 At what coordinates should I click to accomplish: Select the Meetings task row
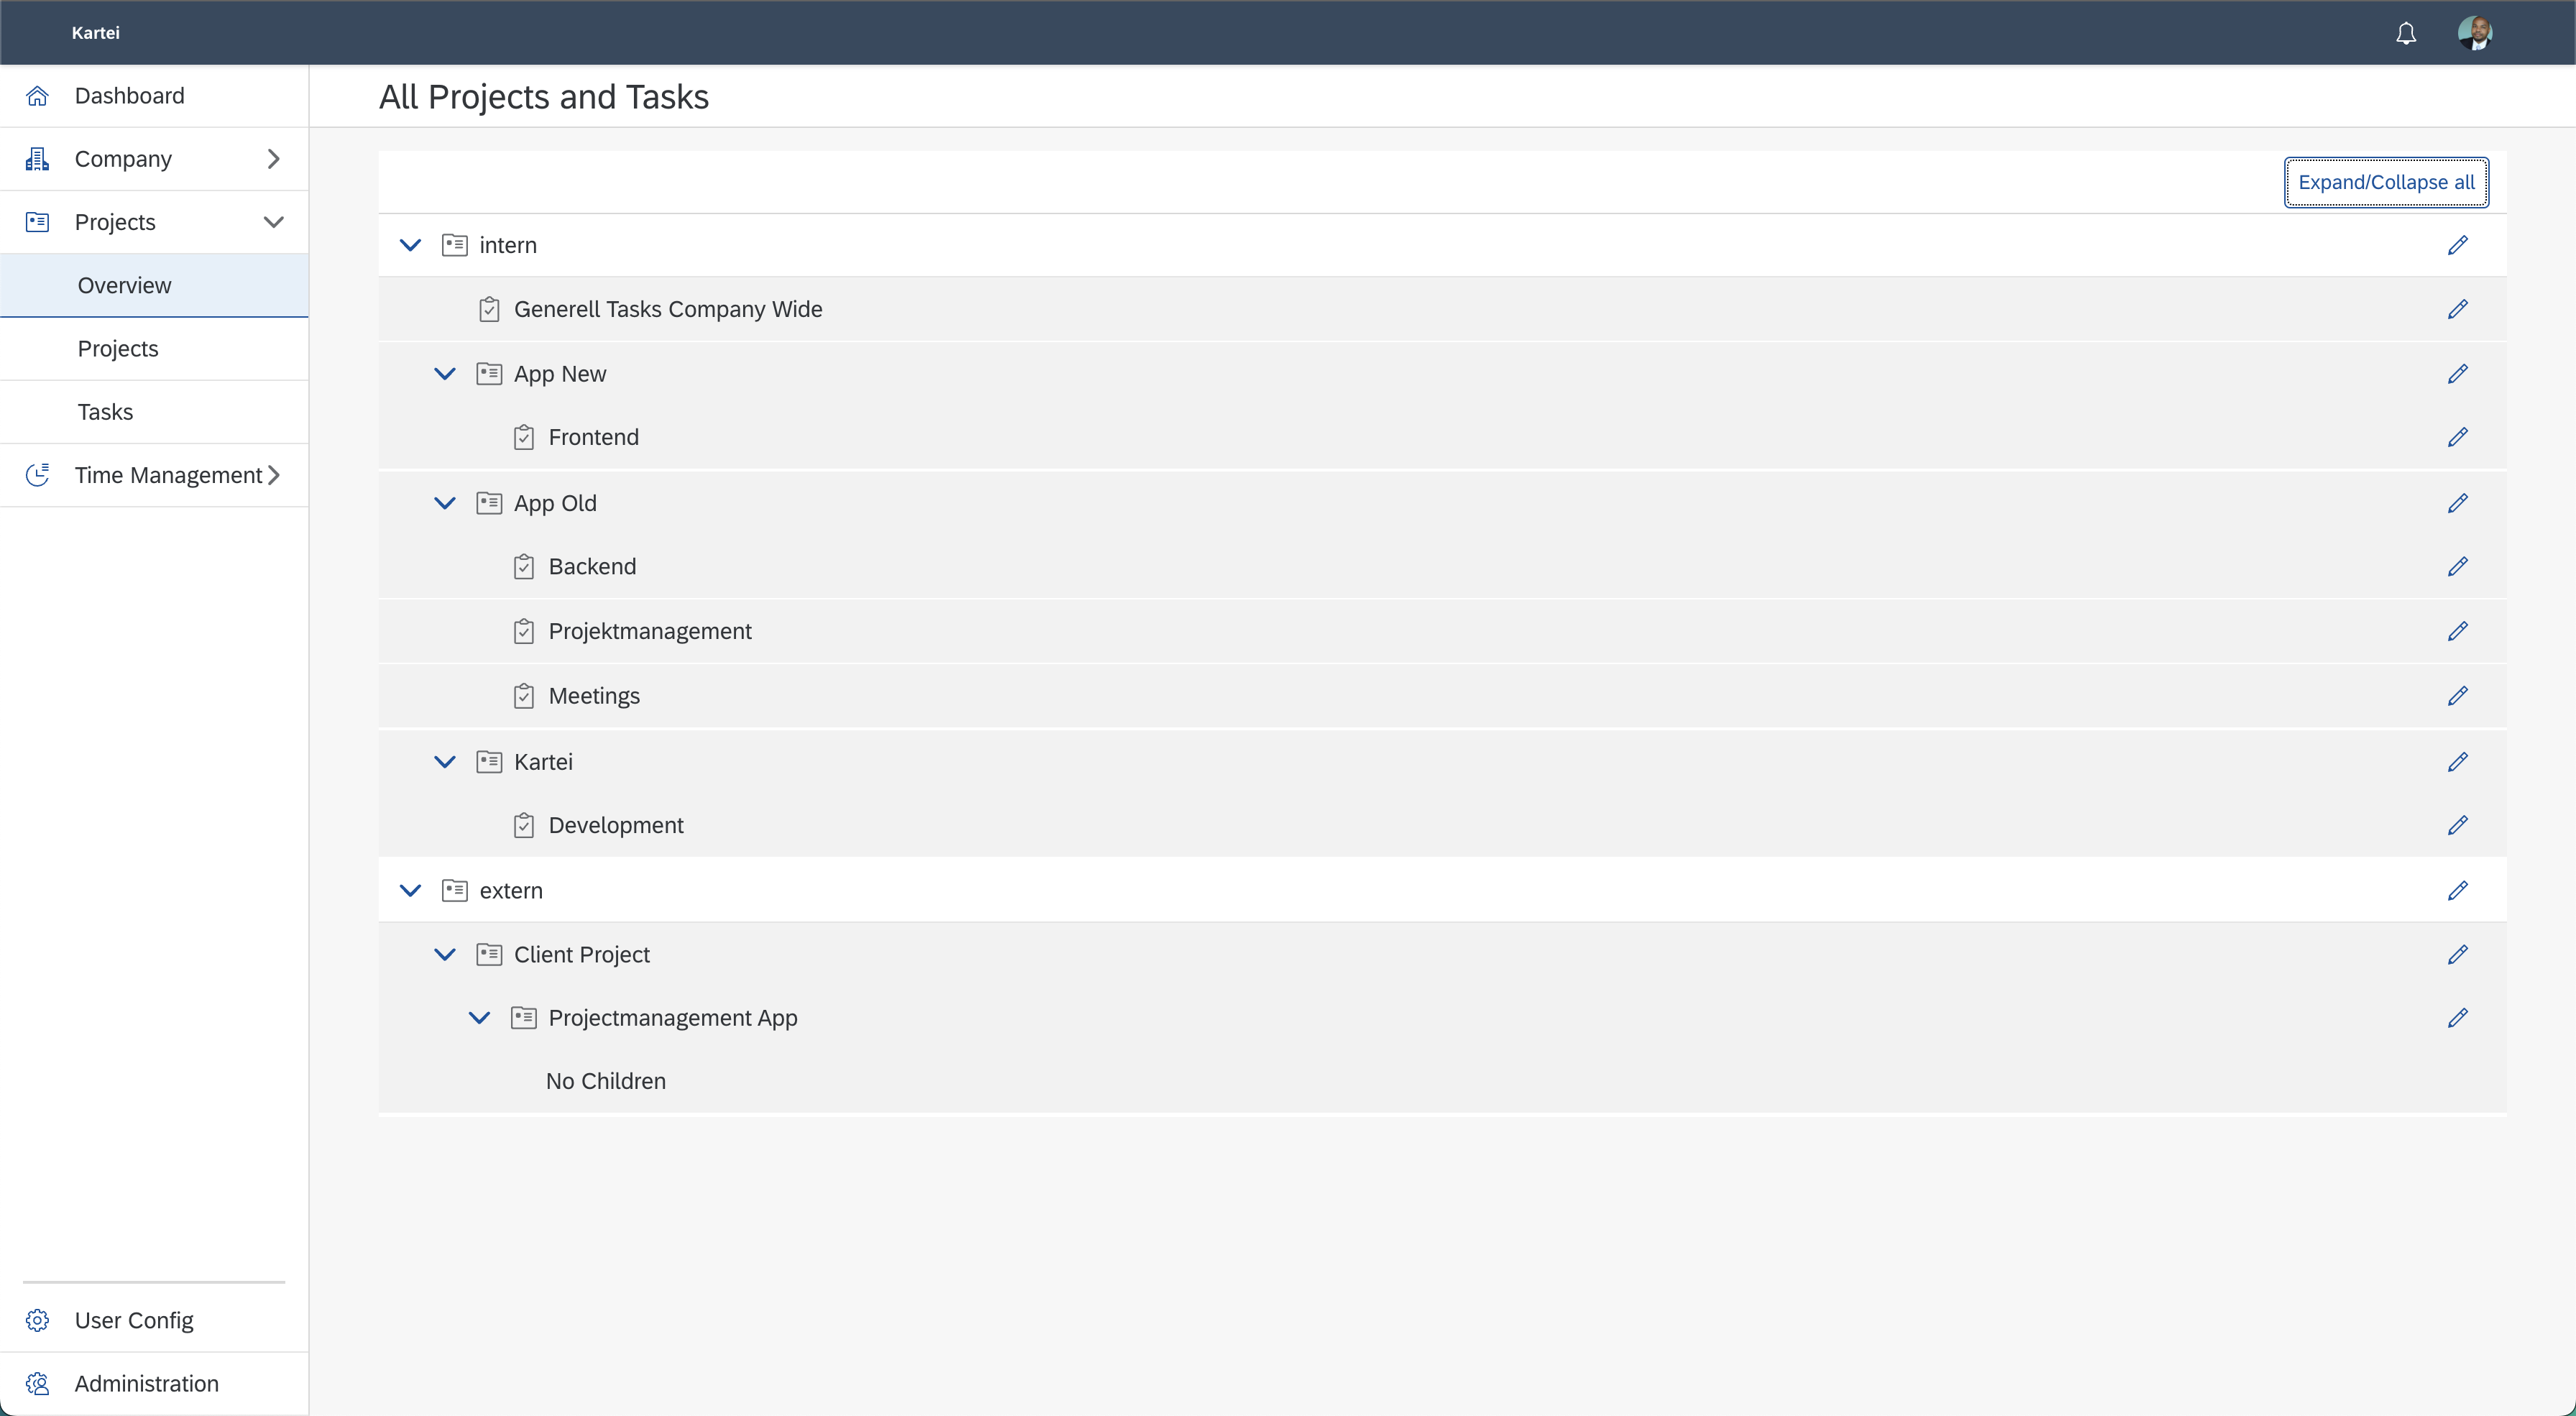click(x=1442, y=696)
